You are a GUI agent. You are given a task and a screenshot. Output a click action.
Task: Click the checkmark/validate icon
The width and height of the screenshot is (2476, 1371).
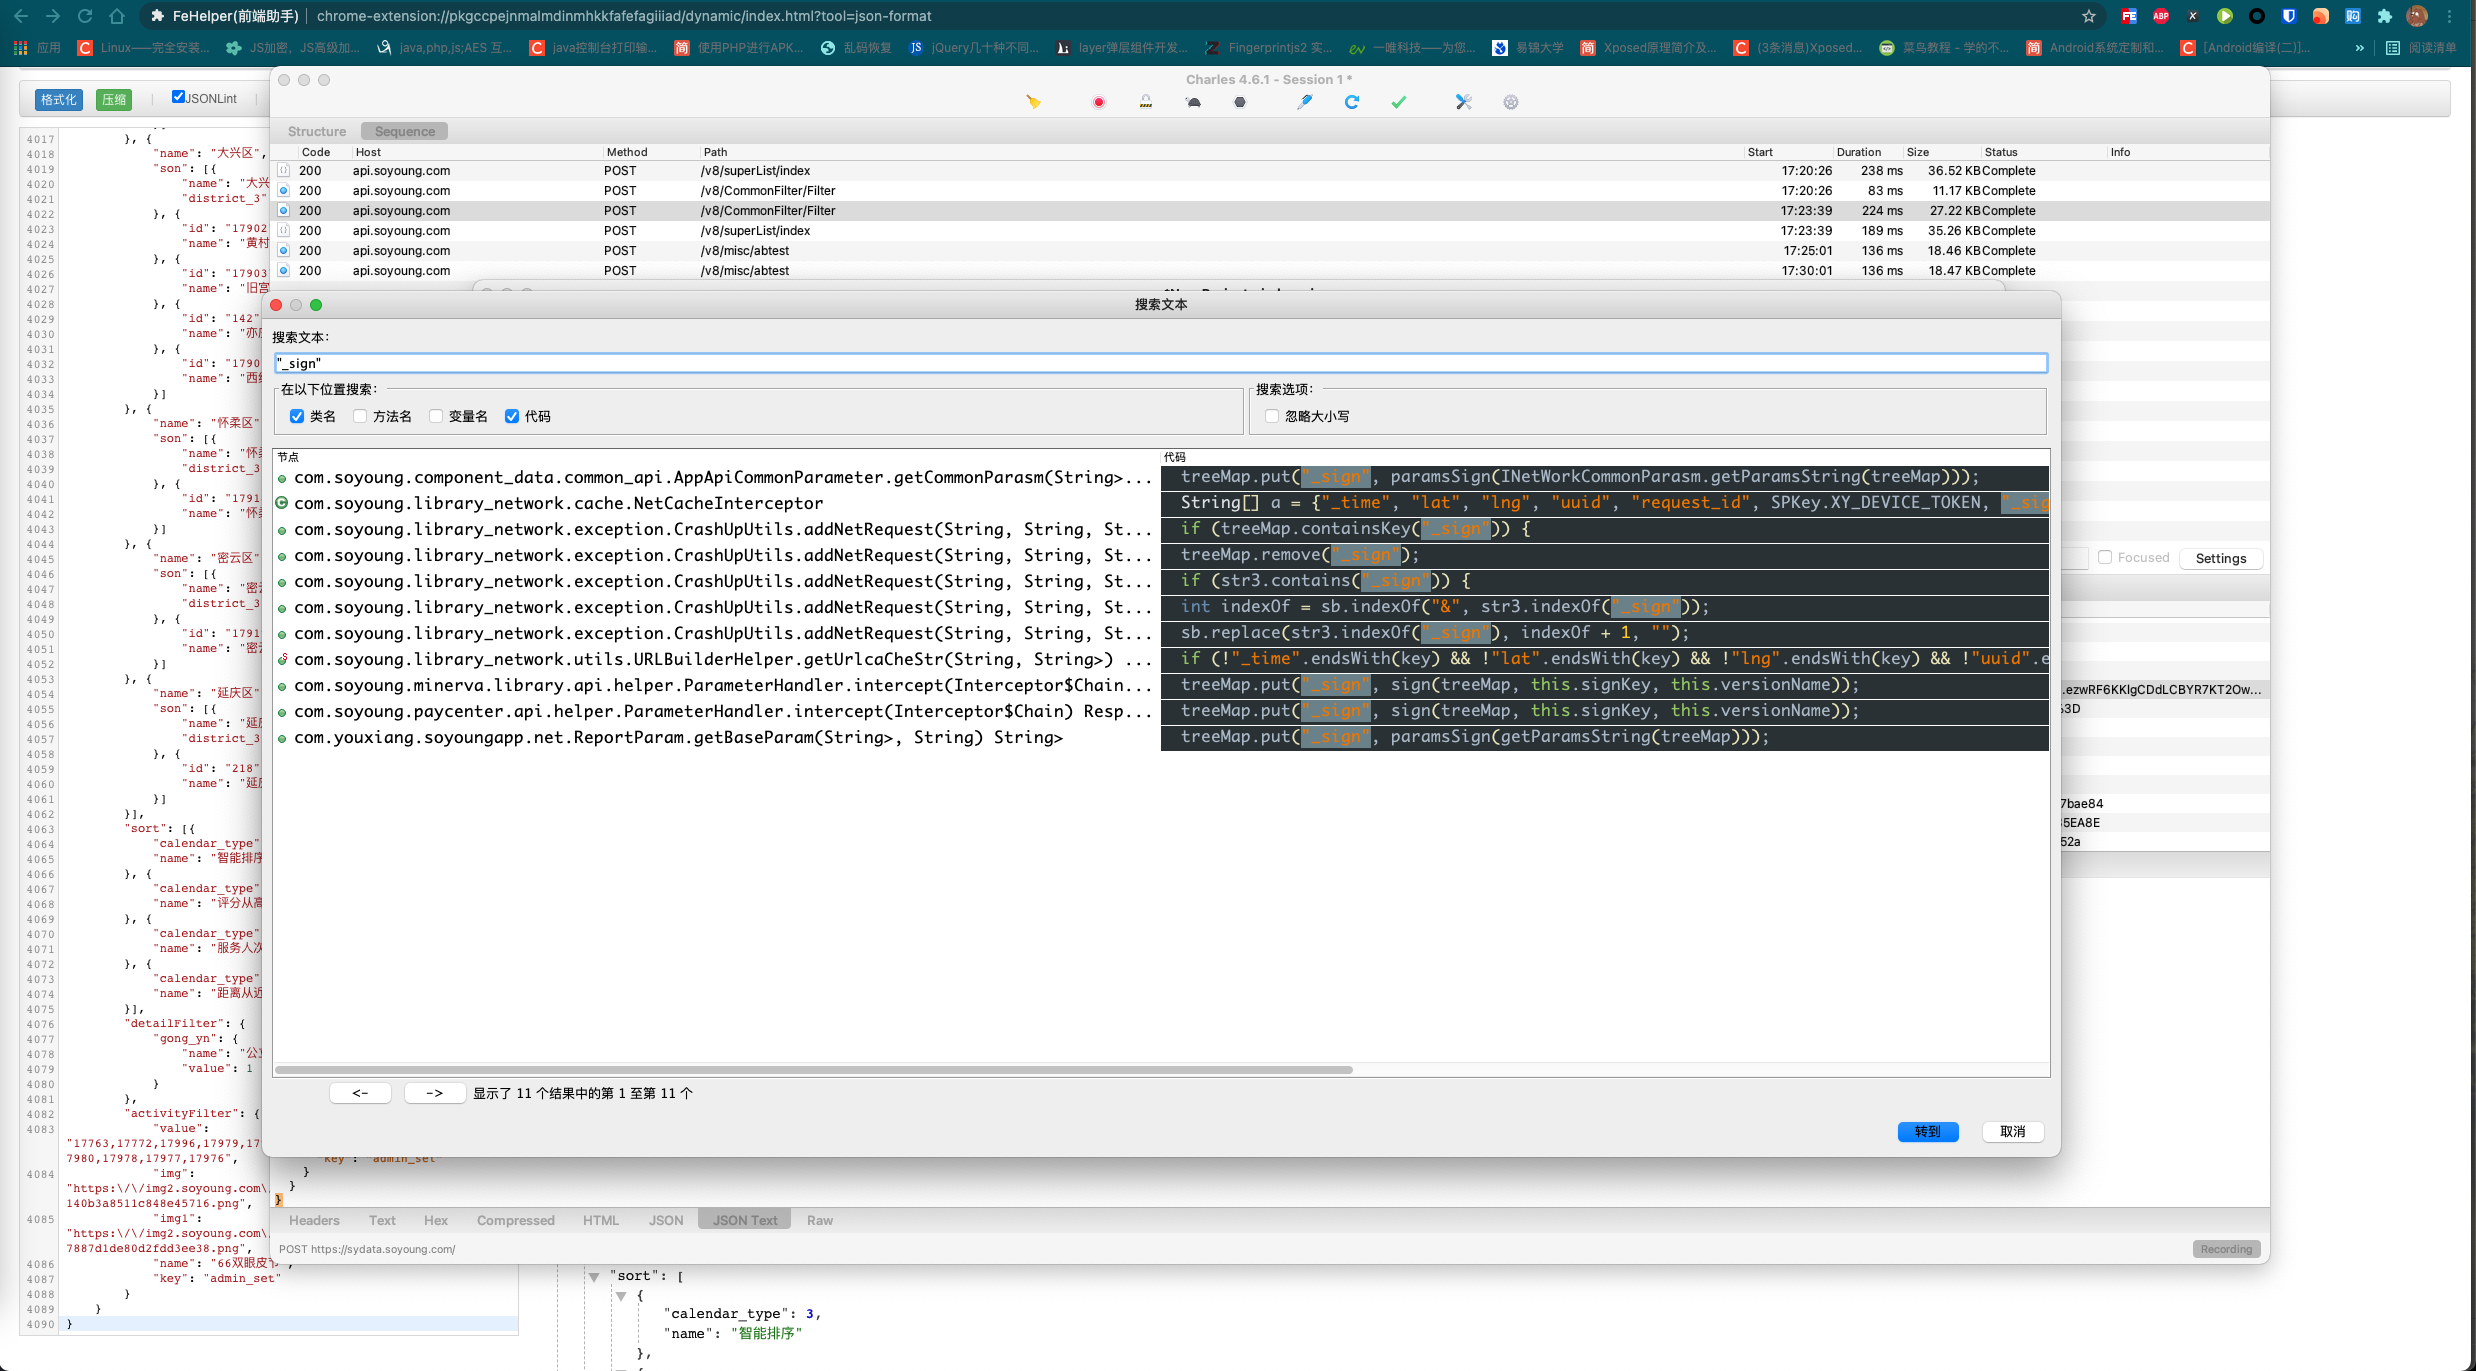[1397, 101]
